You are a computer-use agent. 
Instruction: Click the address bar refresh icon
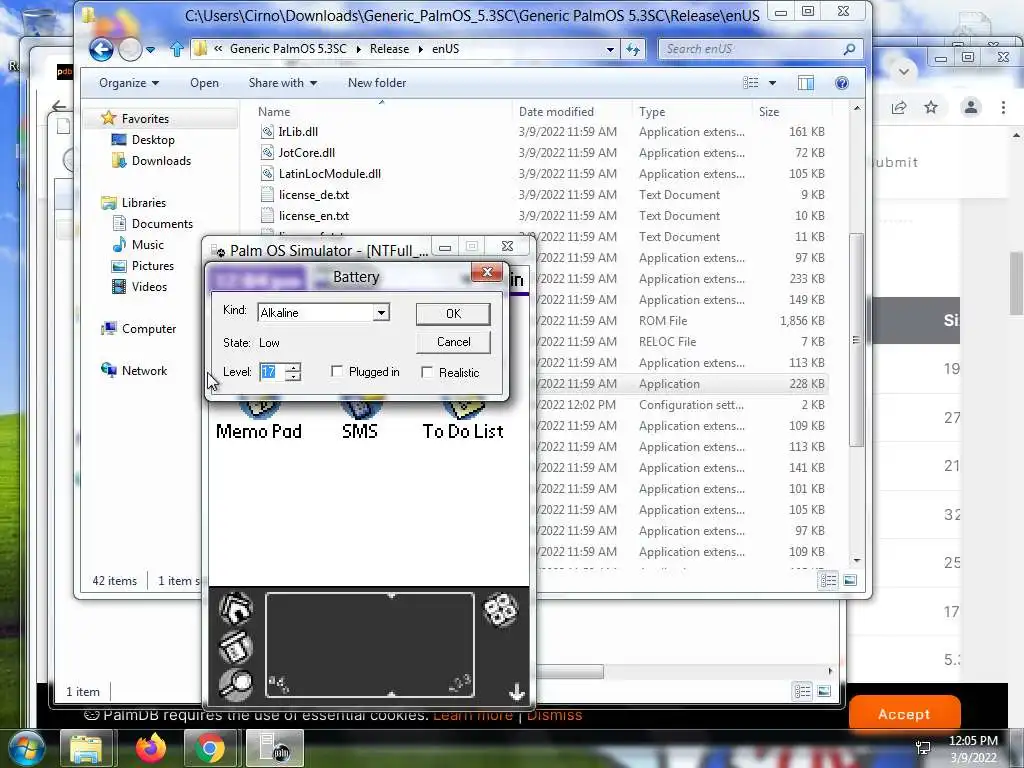(633, 49)
